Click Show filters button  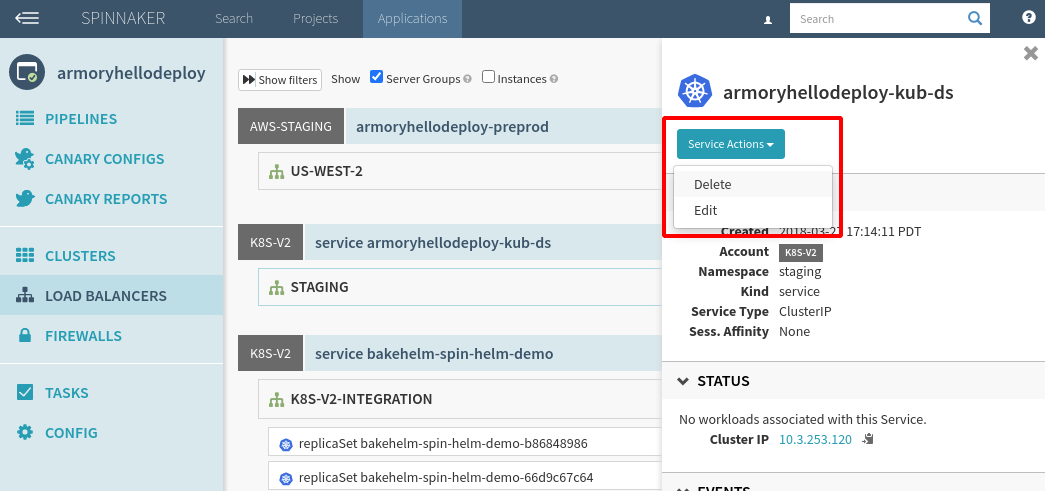280,79
